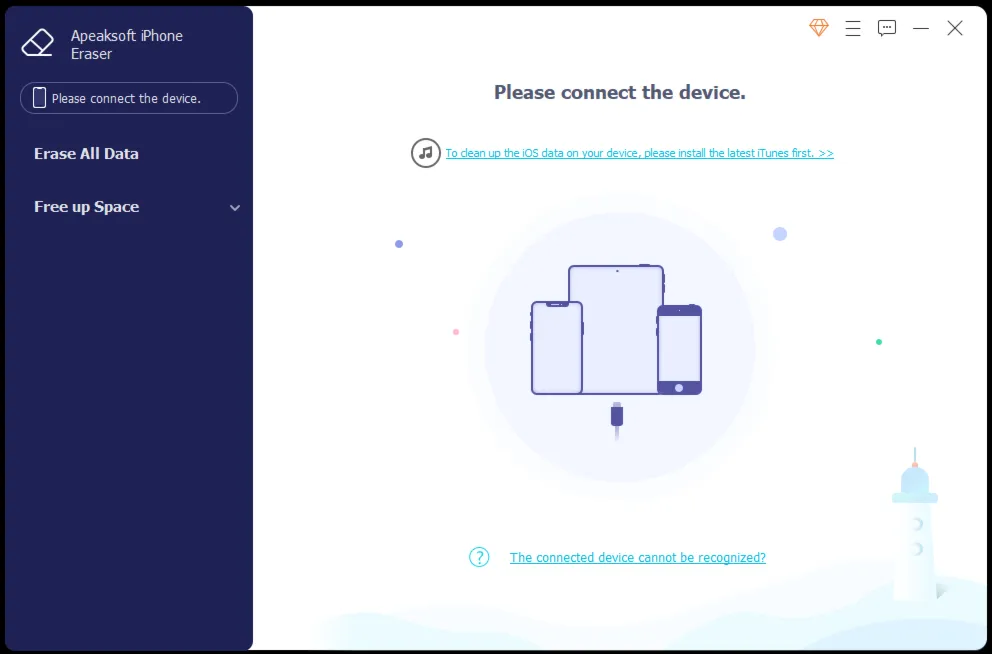This screenshot has width=992, height=654.
Task: Open the hamburger menu icon
Action: pos(853,28)
